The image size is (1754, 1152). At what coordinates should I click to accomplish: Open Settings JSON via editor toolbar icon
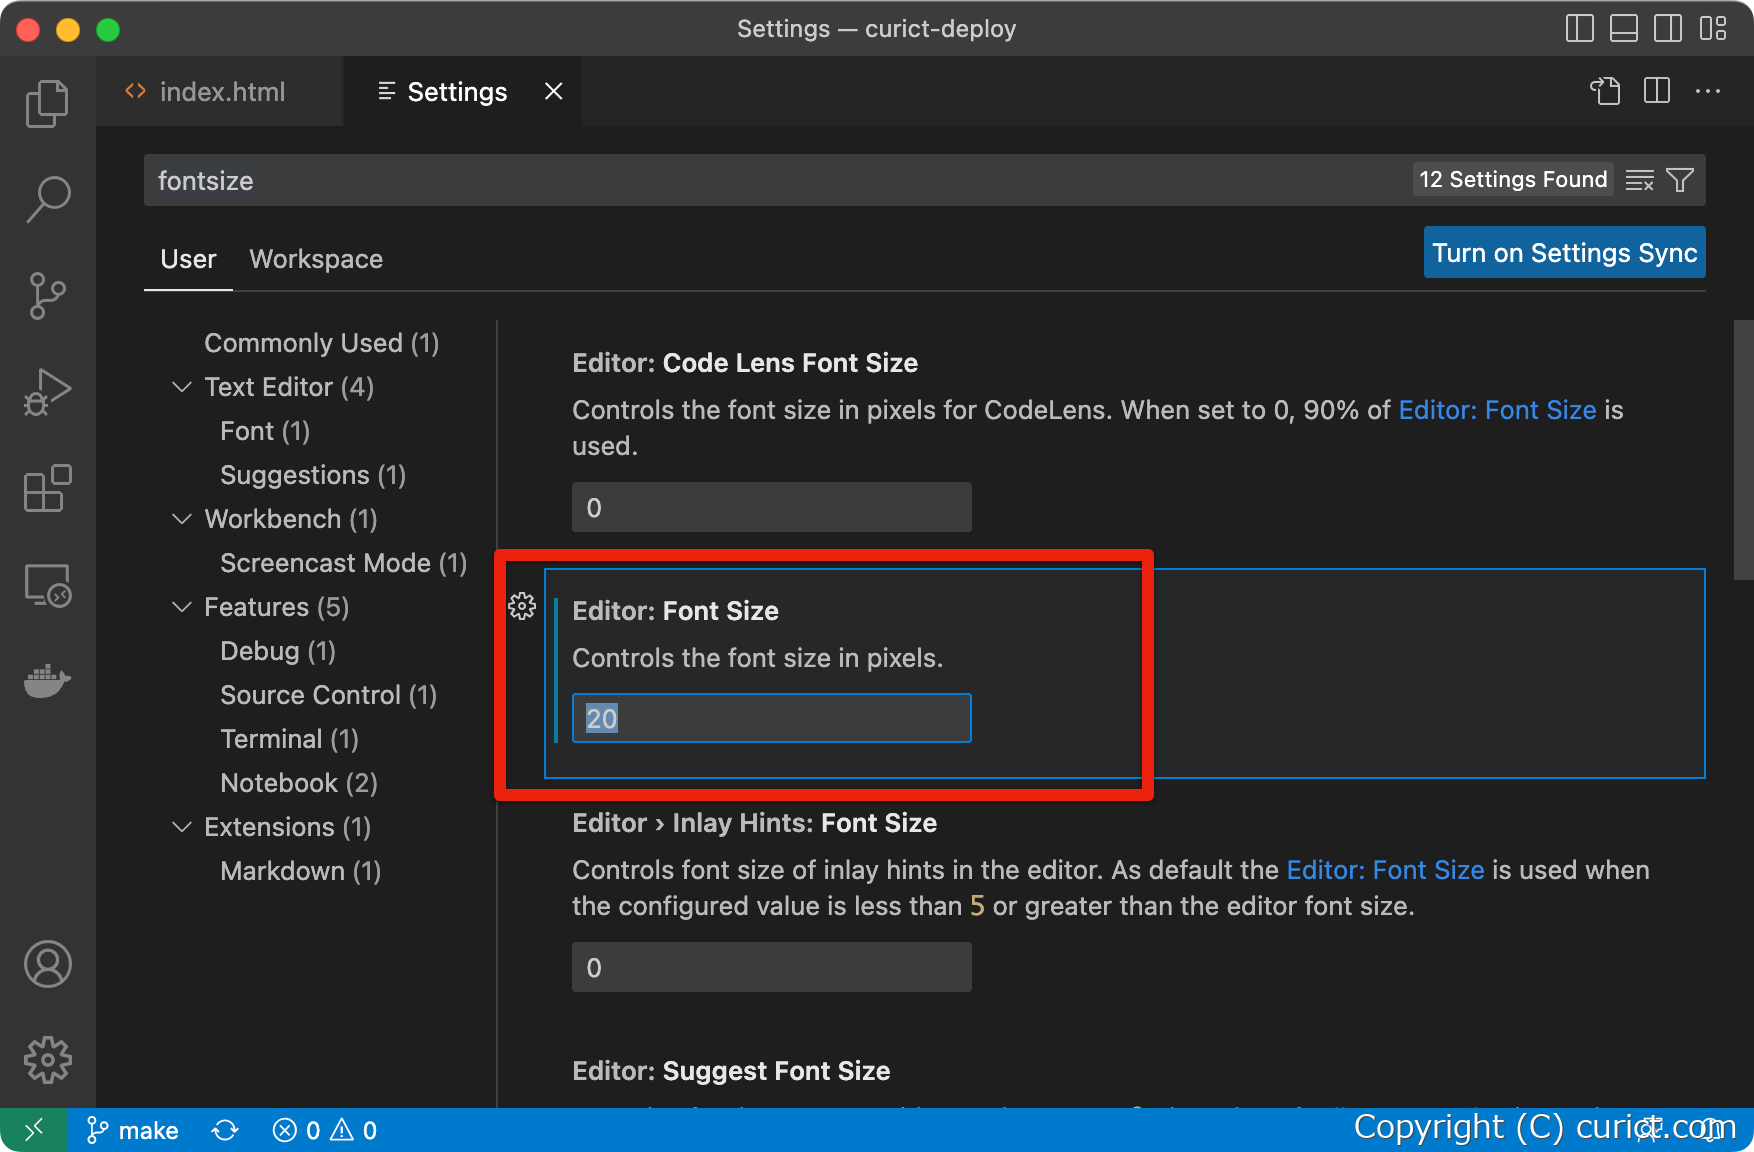1605,91
